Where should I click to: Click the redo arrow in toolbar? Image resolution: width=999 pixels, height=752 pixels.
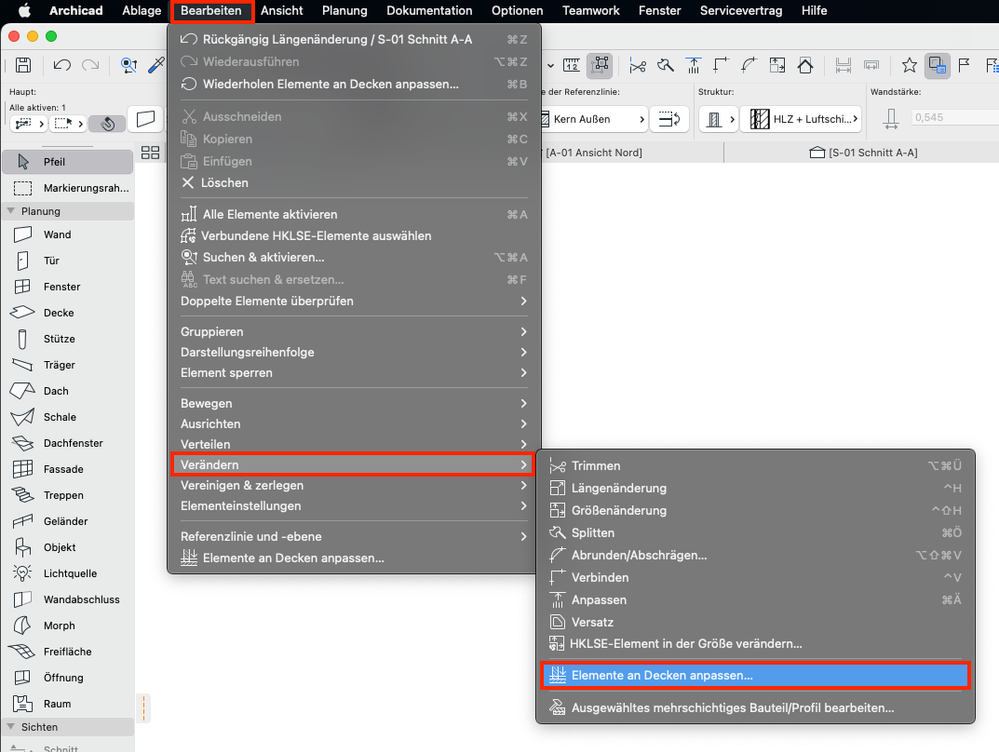pyautogui.click(x=90, y=65)
